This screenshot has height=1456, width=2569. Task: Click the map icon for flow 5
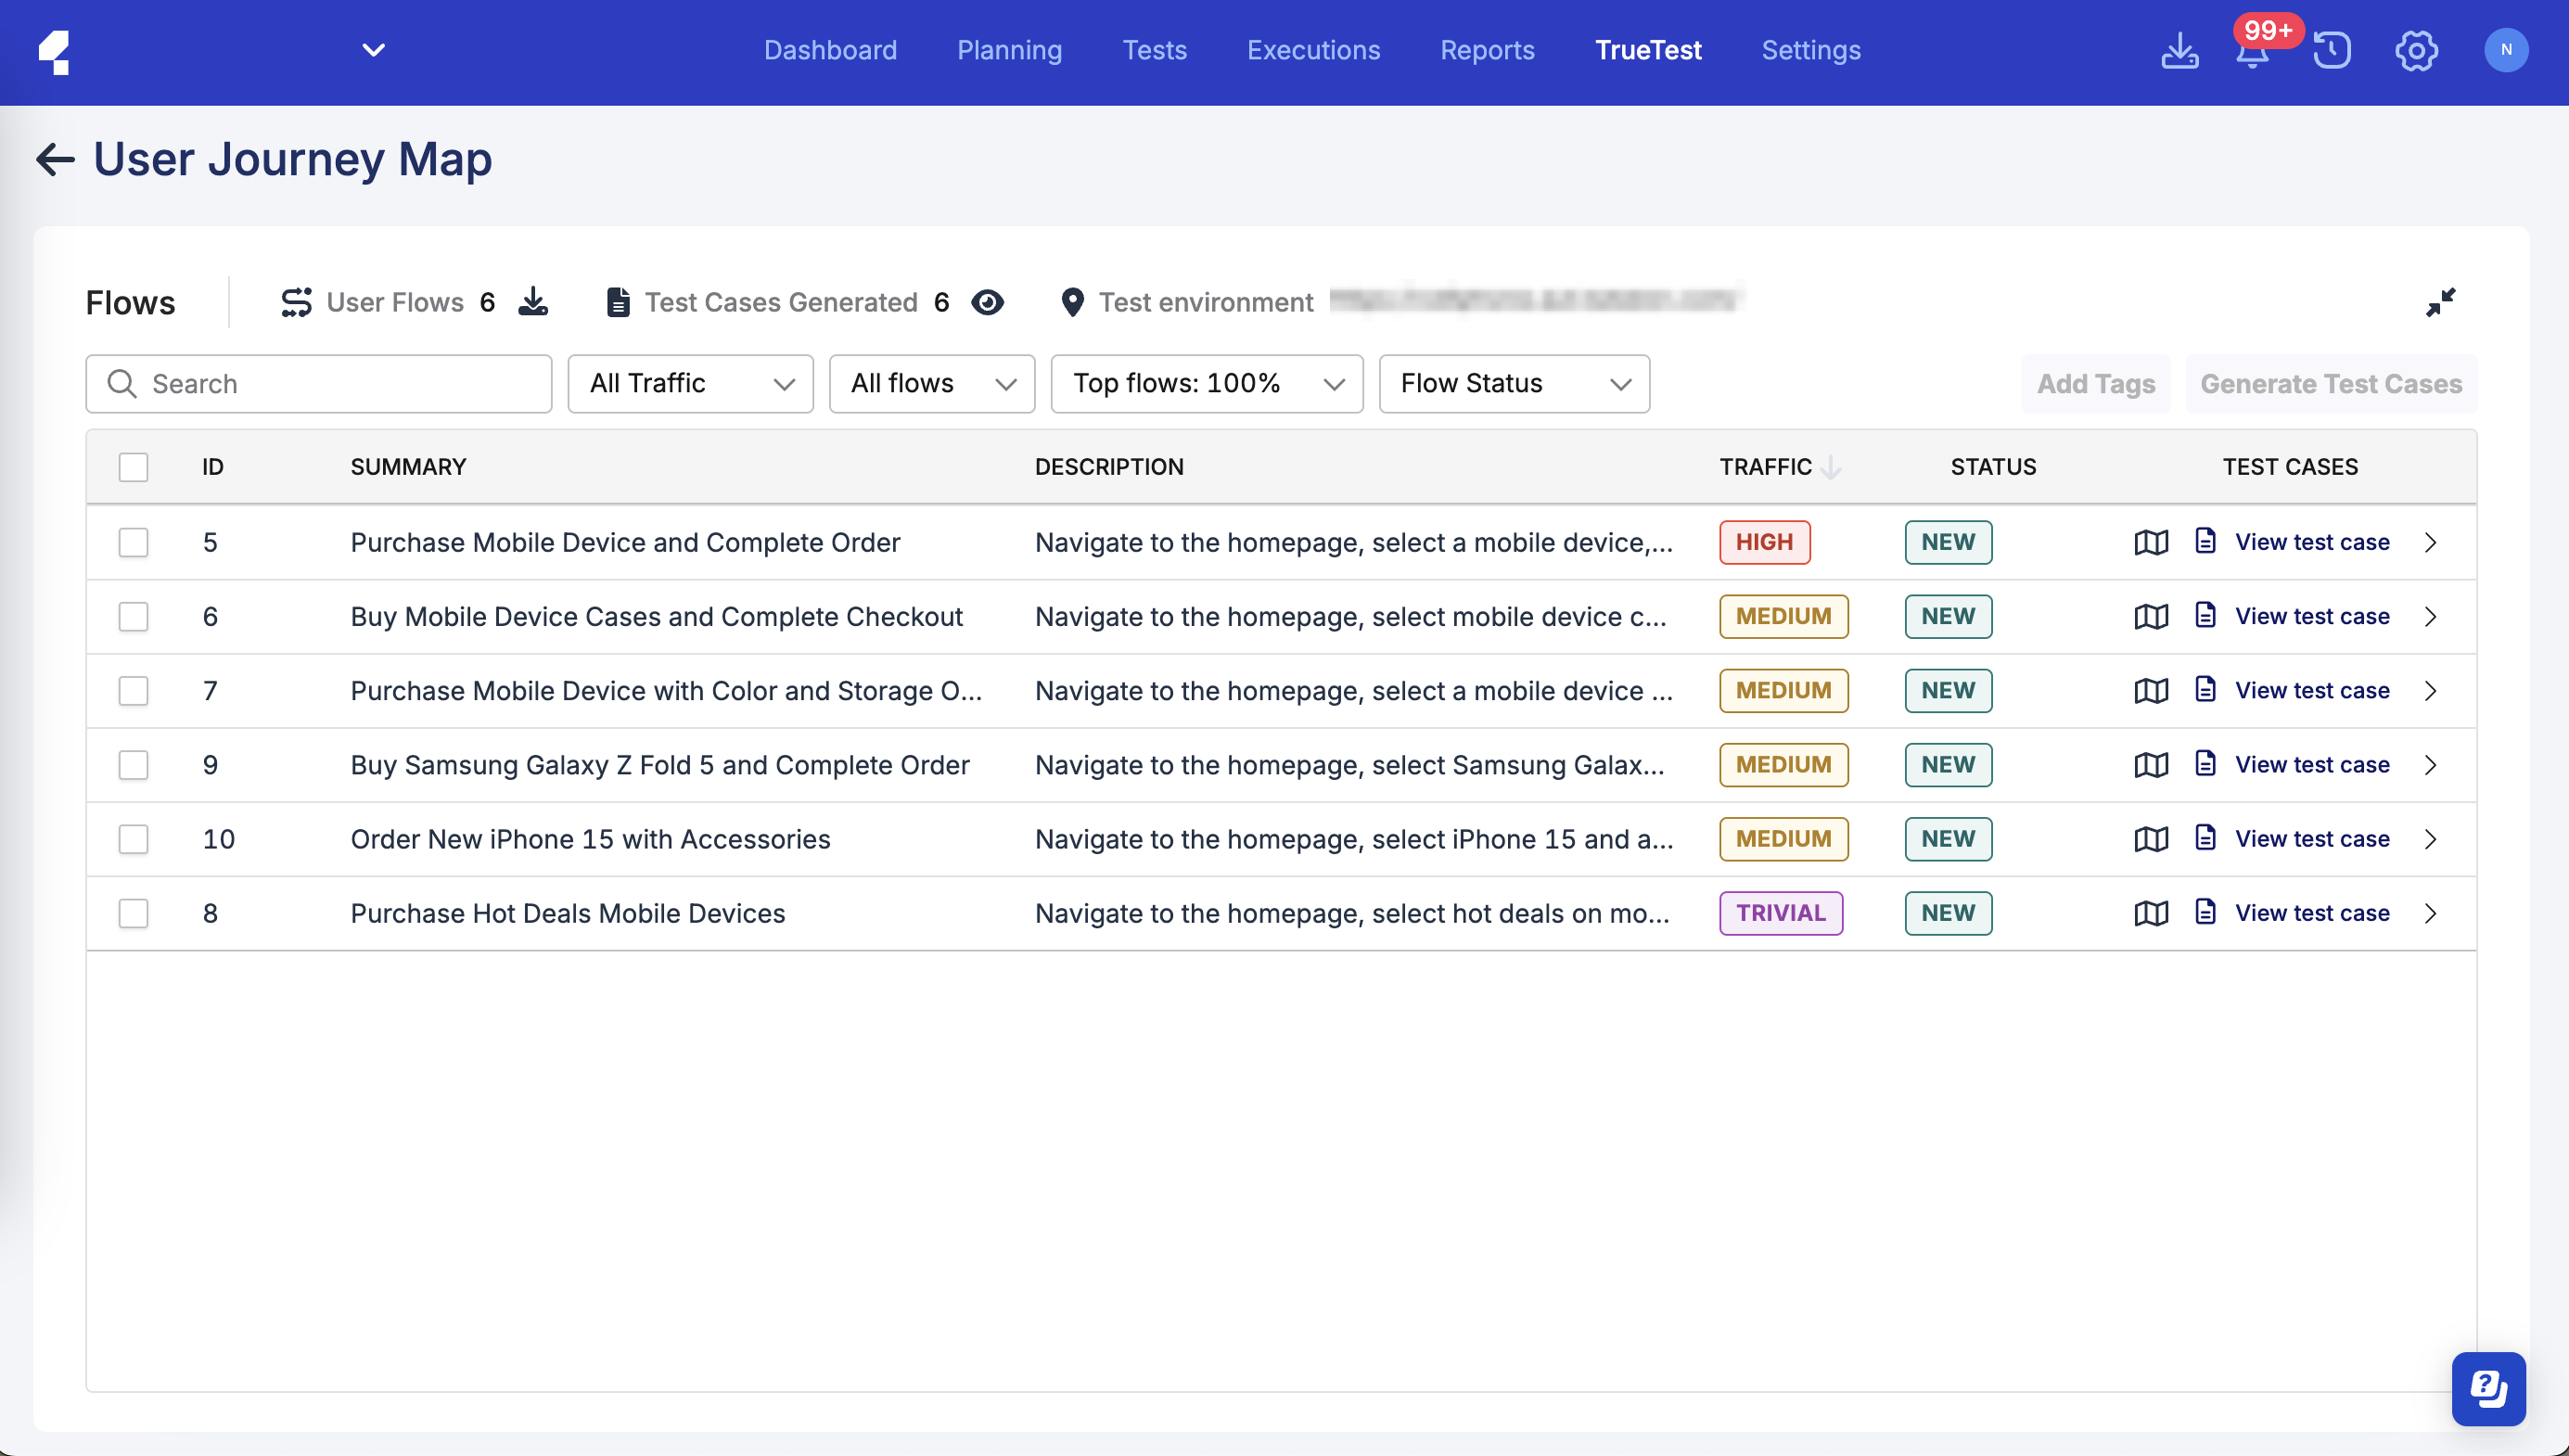point(2150,542)
